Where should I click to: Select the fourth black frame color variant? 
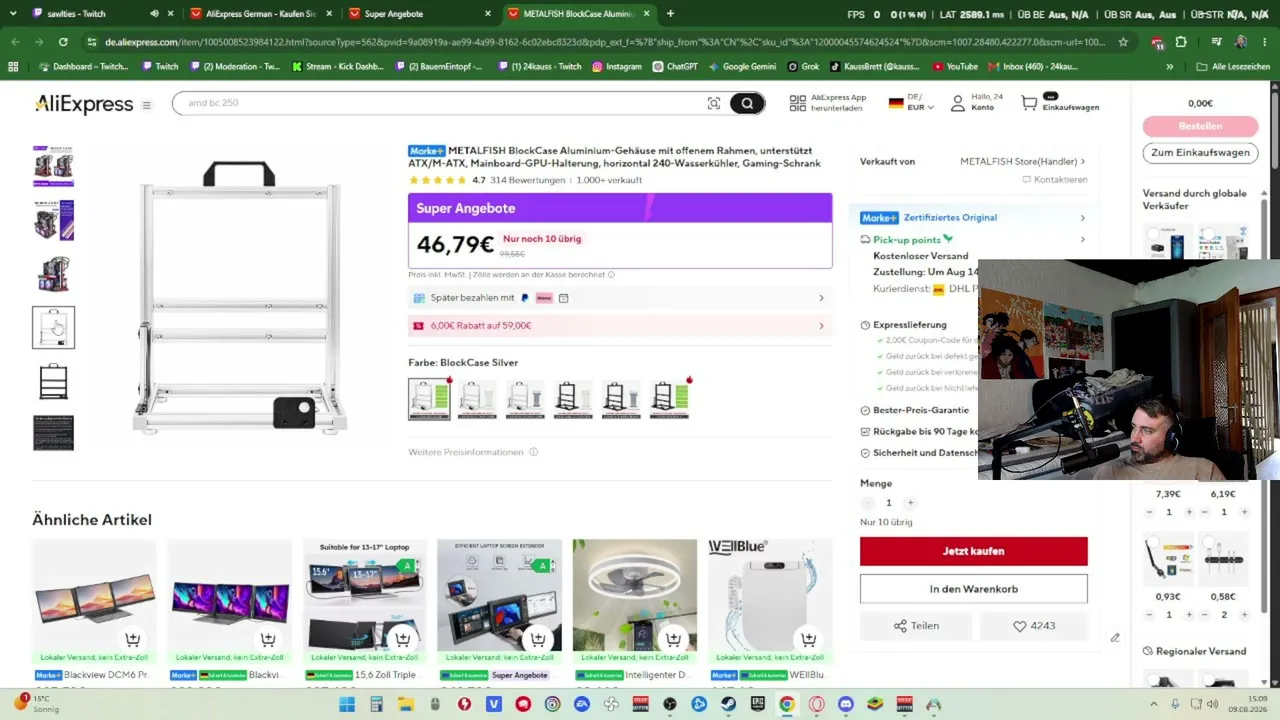tap(573, 399)
